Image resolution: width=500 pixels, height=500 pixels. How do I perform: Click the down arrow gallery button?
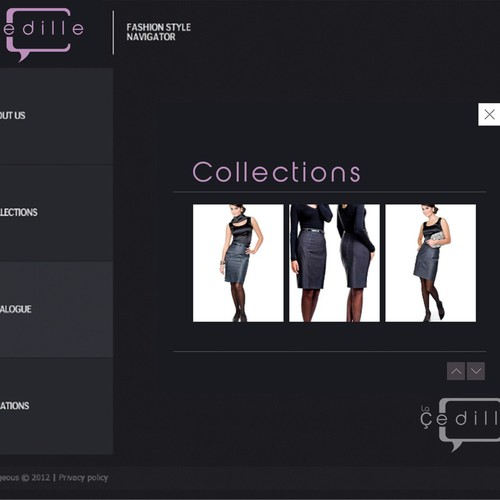[x=476, y=371]
